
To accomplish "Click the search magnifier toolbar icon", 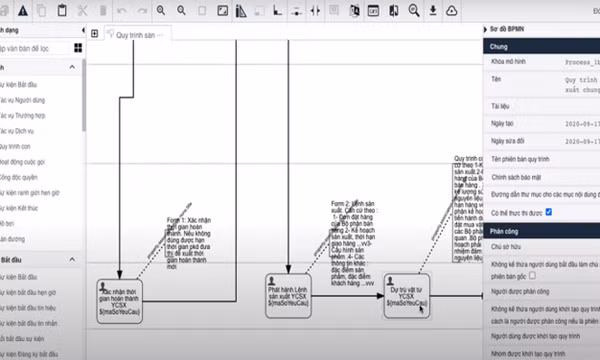I will [414, 10].
